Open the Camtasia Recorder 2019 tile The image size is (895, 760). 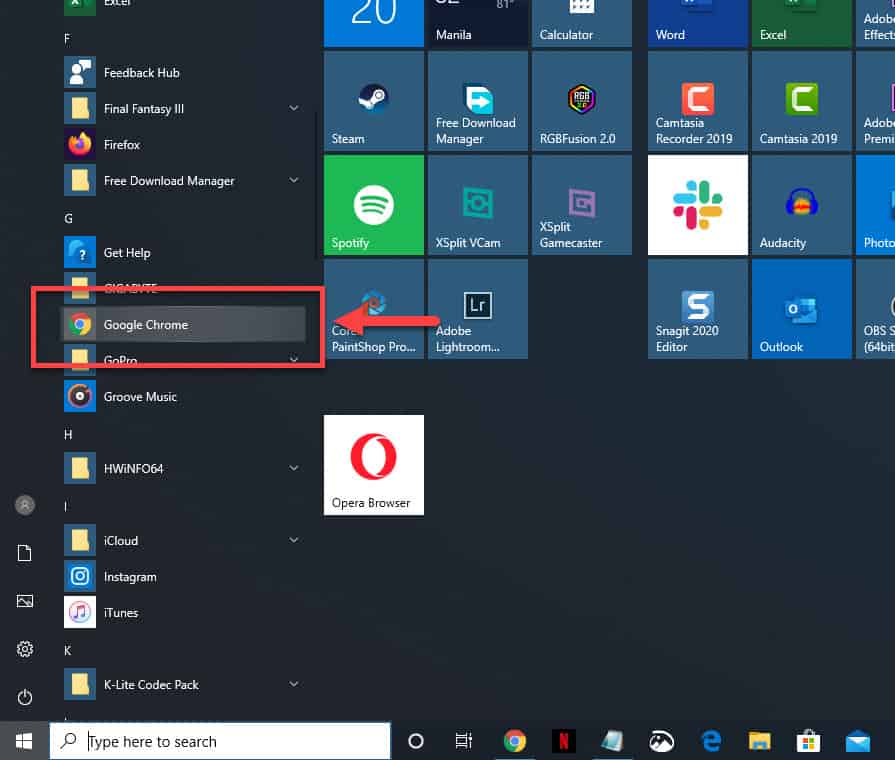point(698,101)
